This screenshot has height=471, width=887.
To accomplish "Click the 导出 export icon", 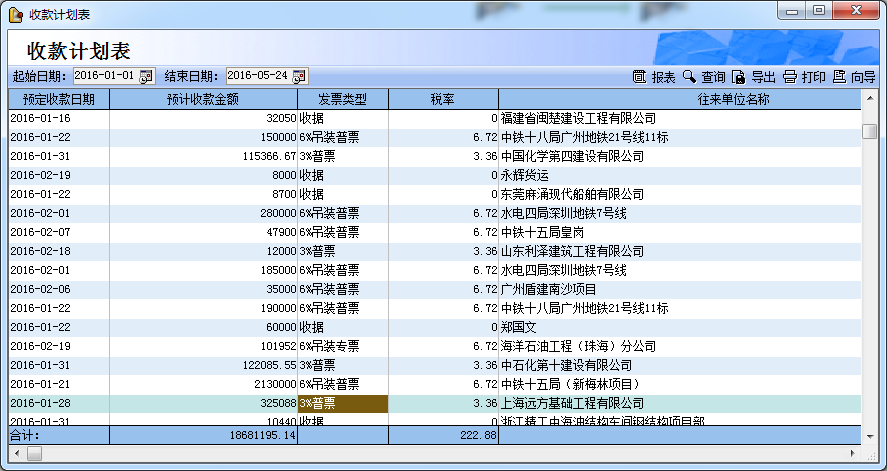I will tap(739, 77).
